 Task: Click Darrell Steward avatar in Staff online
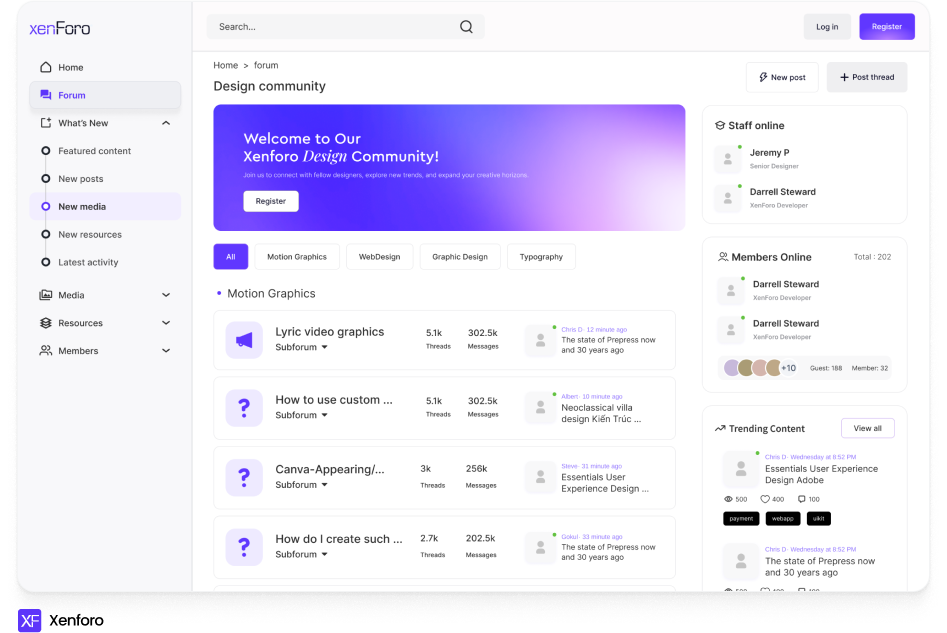pyautogui.click(x=728, y=198)
